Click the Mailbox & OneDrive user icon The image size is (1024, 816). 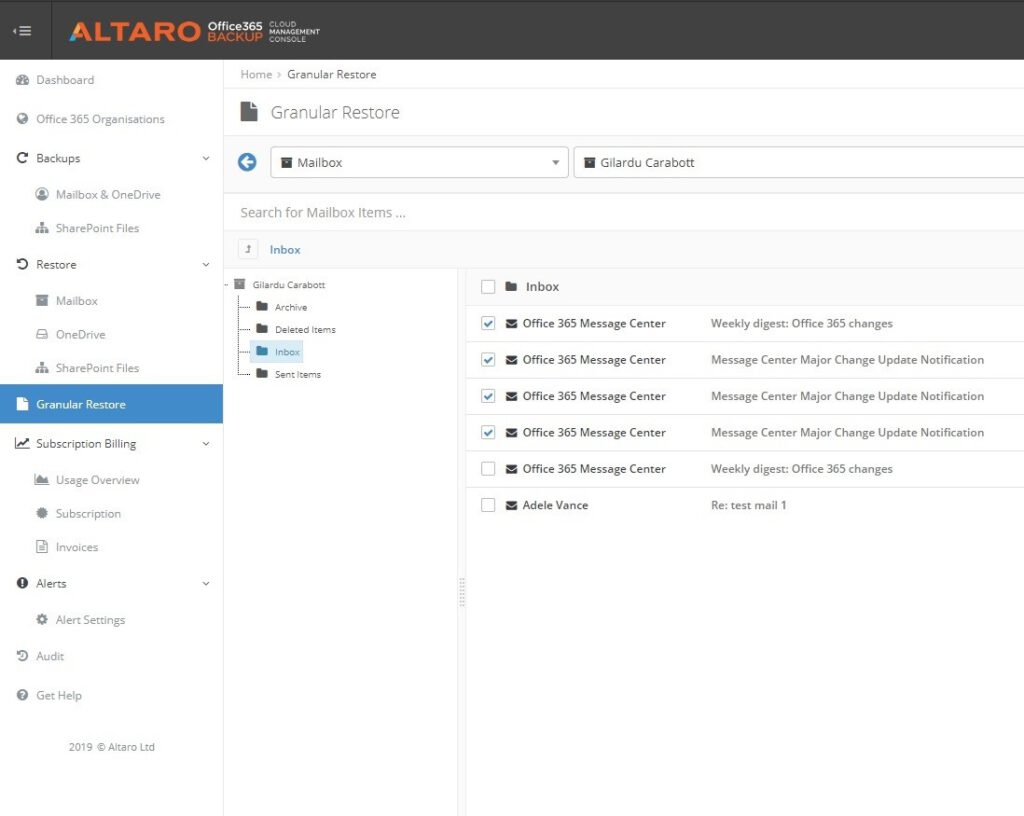click(42, 195)
